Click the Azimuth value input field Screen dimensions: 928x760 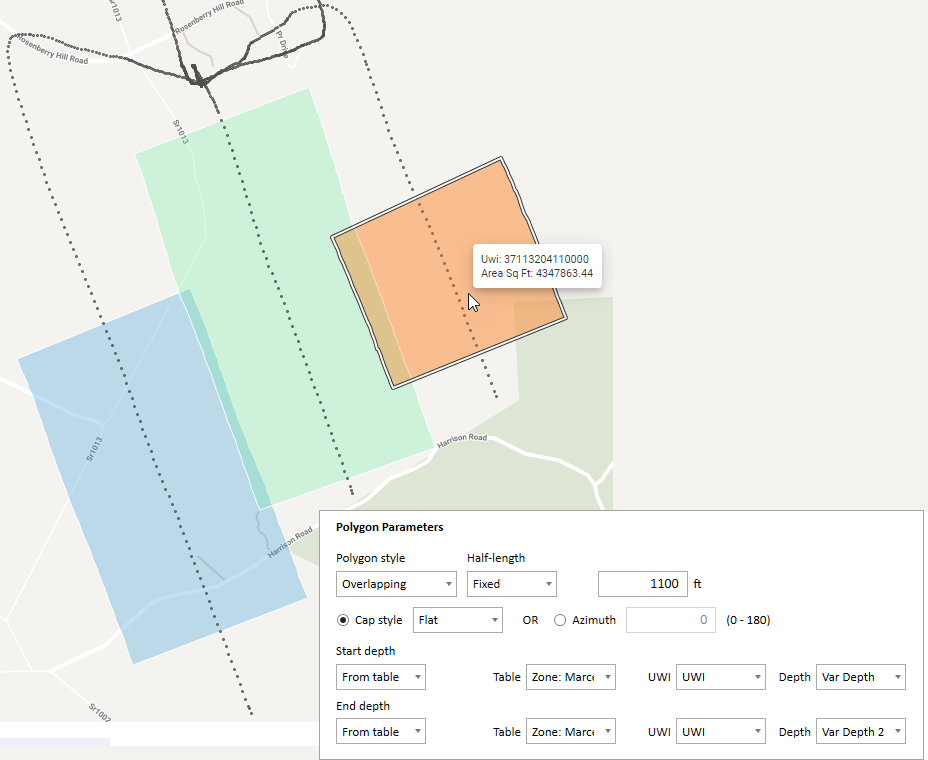[x=671, y=620]
